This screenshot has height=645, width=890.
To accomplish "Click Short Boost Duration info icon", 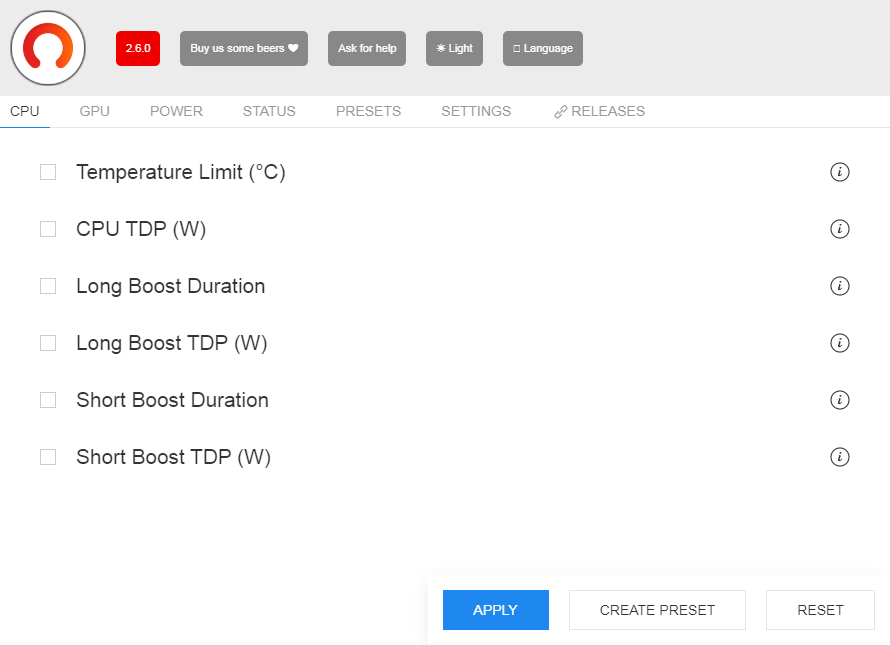I will click(840, 400).
